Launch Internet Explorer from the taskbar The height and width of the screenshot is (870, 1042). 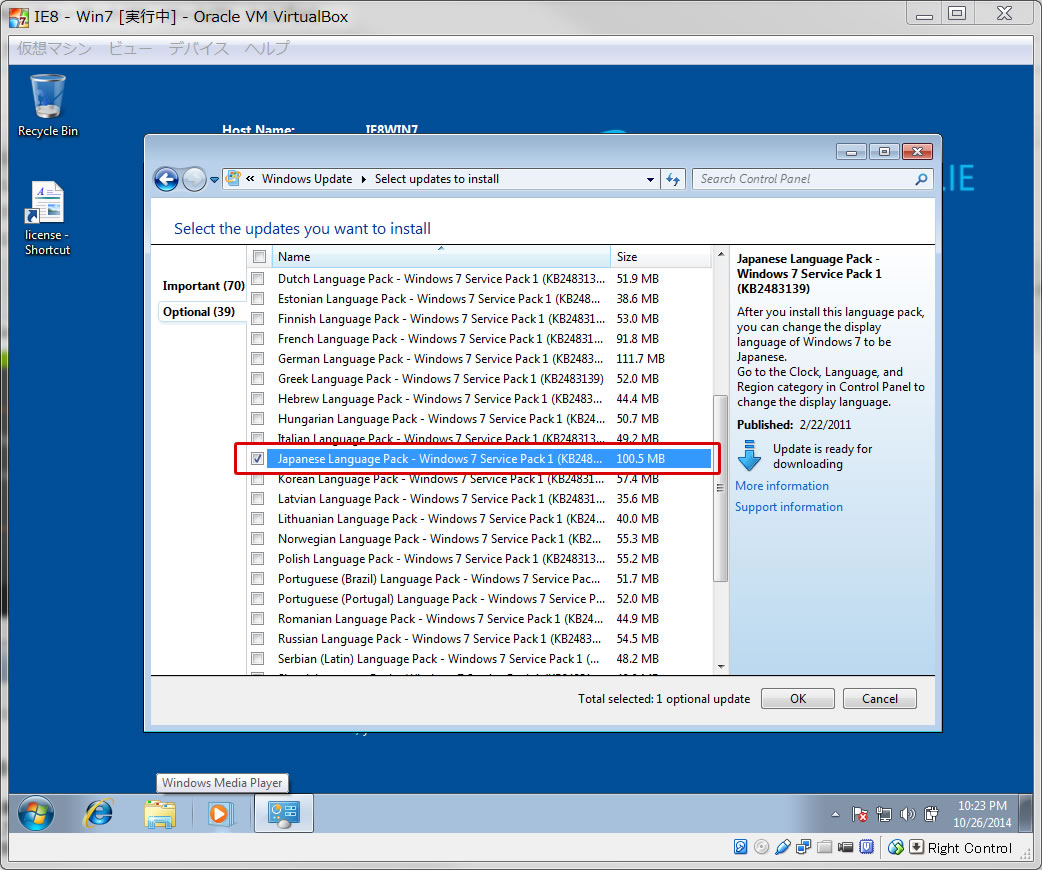(x=99, y=813)
